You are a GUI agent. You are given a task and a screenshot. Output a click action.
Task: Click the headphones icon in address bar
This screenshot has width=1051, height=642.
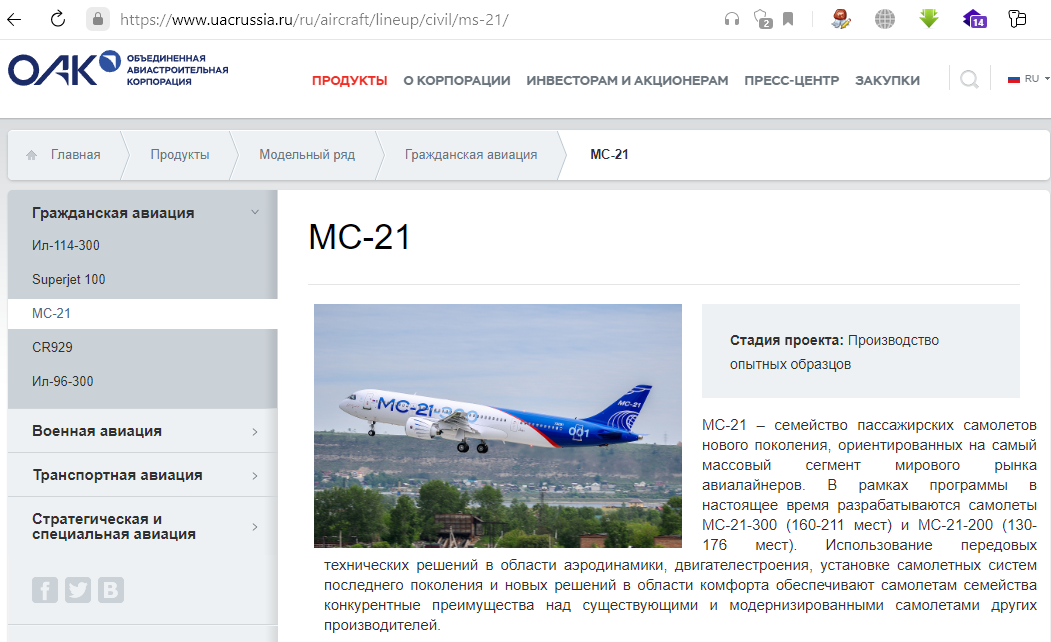point(732,19)
